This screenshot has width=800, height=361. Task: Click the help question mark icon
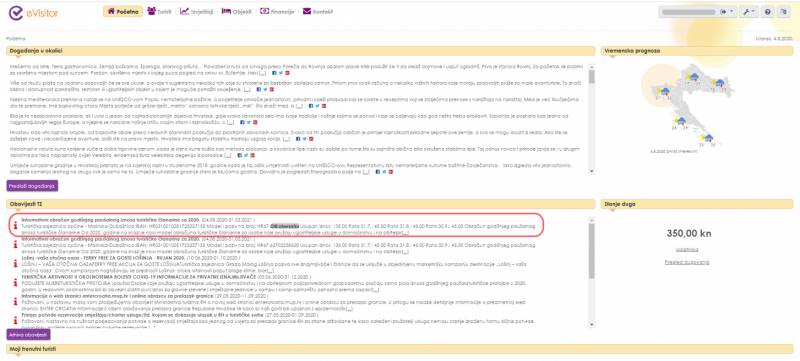(x=768, y=12)
